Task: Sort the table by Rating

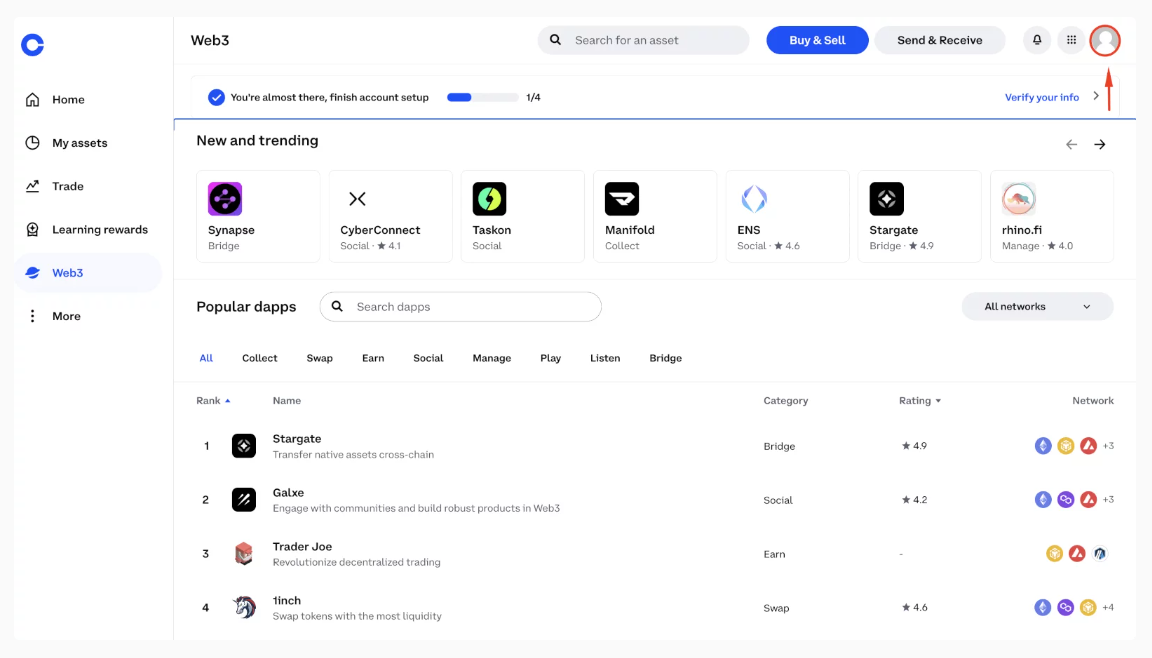Action: click(x=920, y=400)
